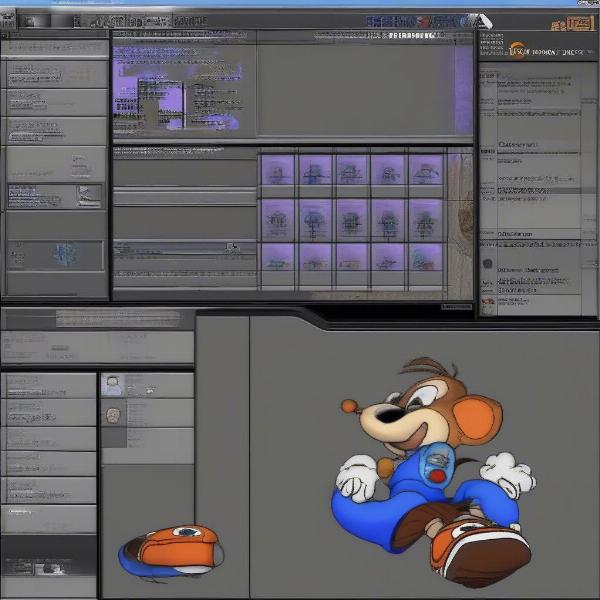Viewport: 600px width, 600px height.
Task: Select the first thumbnail in the grid's second row
Action: (x=277, y=221)
